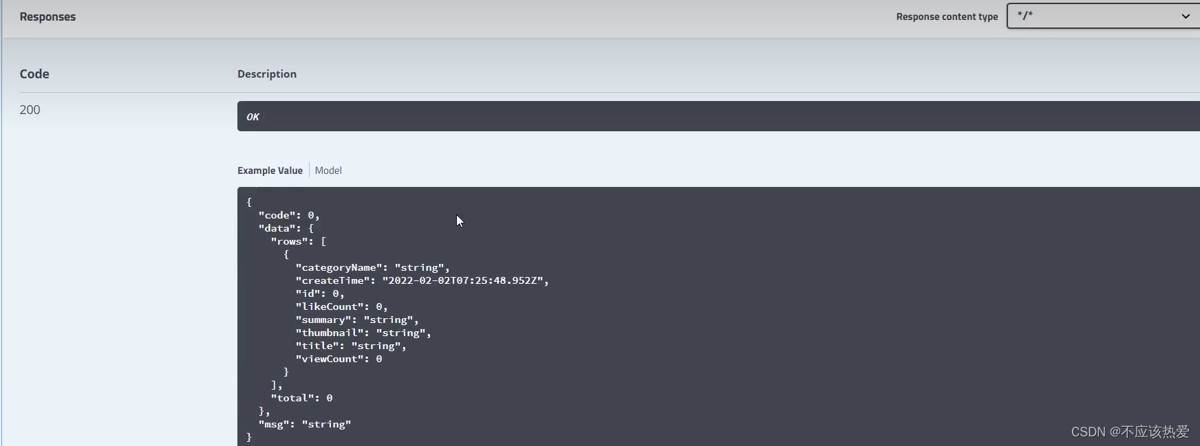Click the "viewCount": 0 line
Viewport: 1200px width, 446px height.
coord(338,358)
